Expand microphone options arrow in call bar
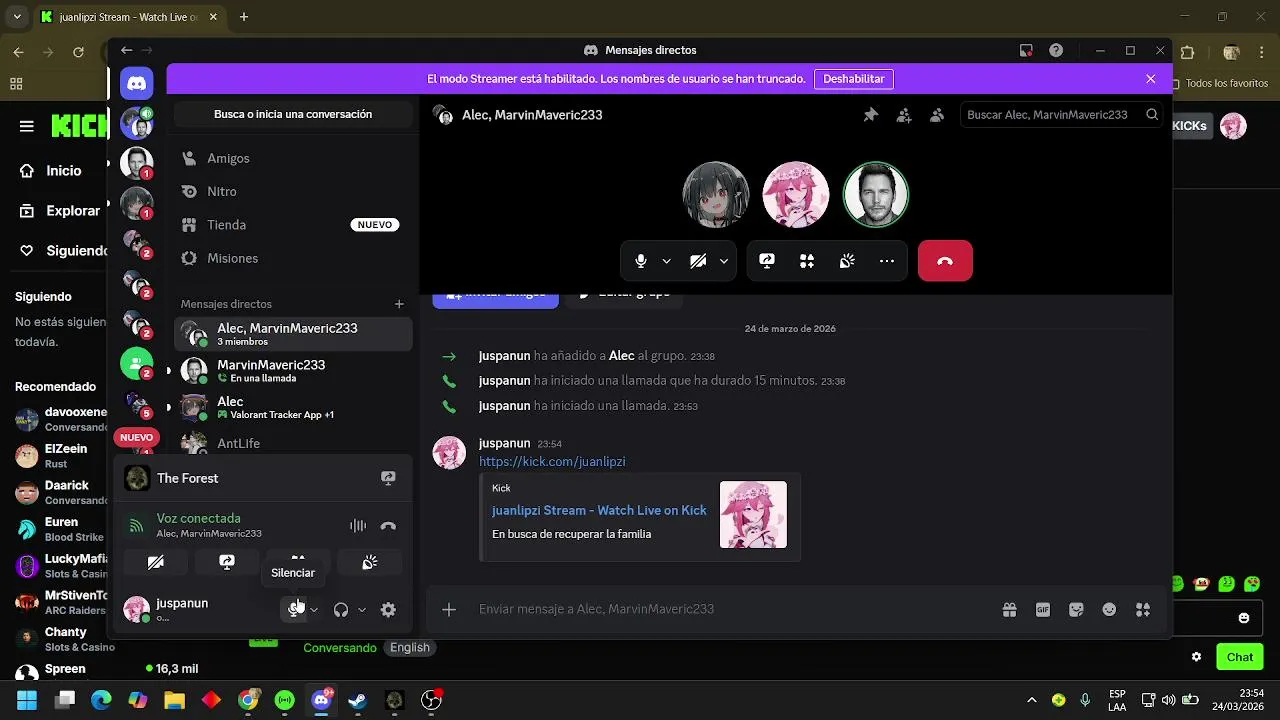The height and width of the screenshot is (720, 1280). point(666,261)
